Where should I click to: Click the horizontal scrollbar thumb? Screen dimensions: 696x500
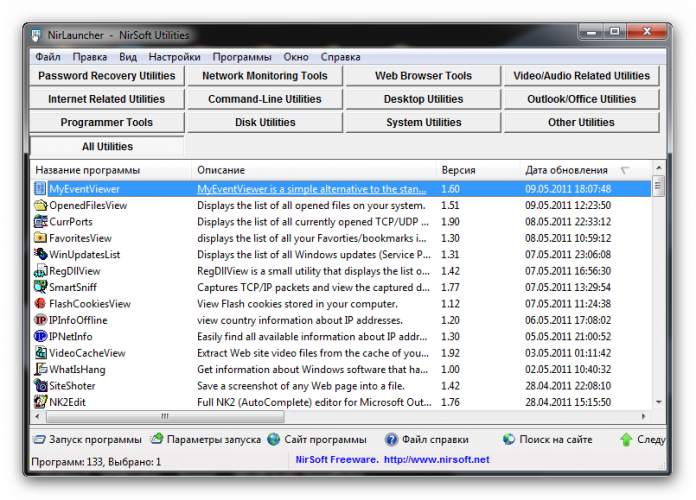pos(165,416)
